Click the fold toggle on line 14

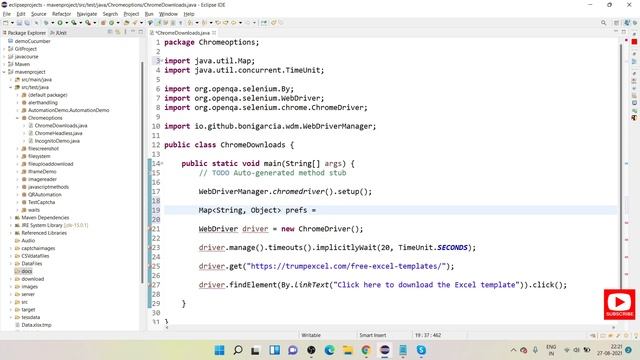(162, 163)
